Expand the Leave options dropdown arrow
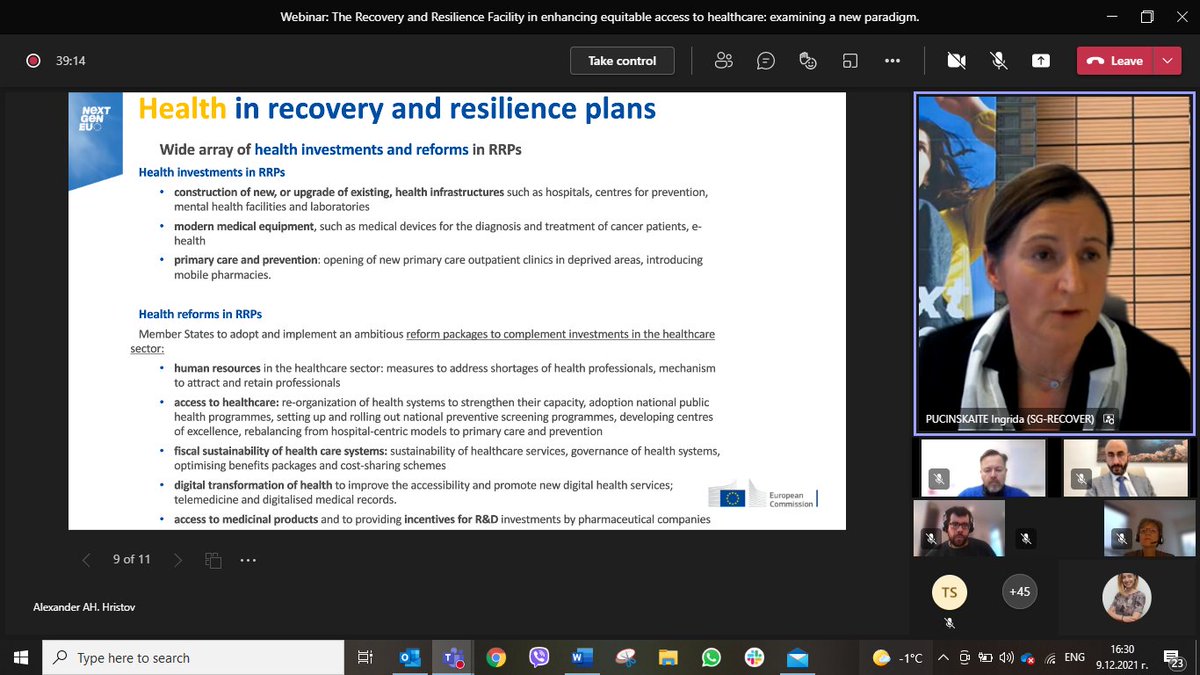Image resolution: width=1200 pixels, height=675 pixels. coord(1168,61)
